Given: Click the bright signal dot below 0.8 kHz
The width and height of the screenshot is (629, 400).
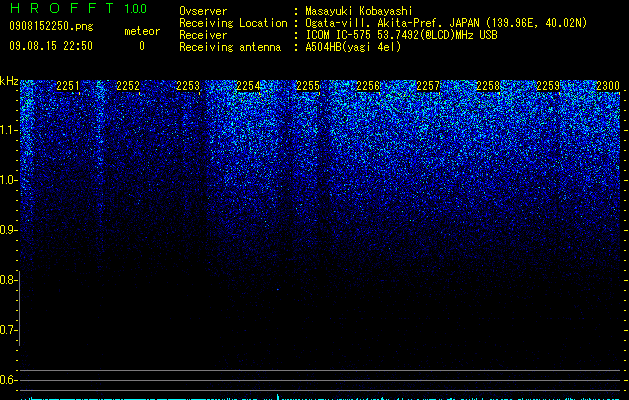Looking at the screenshot, I should pyautogui.click(x=278, y=289).
